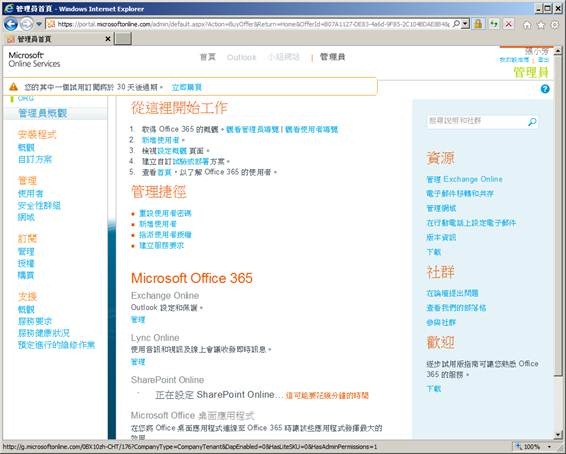Open the blue question-mark help icon
Image resolution: width=566 pixels, height=454 pixels.
click(x=545, y=89)
